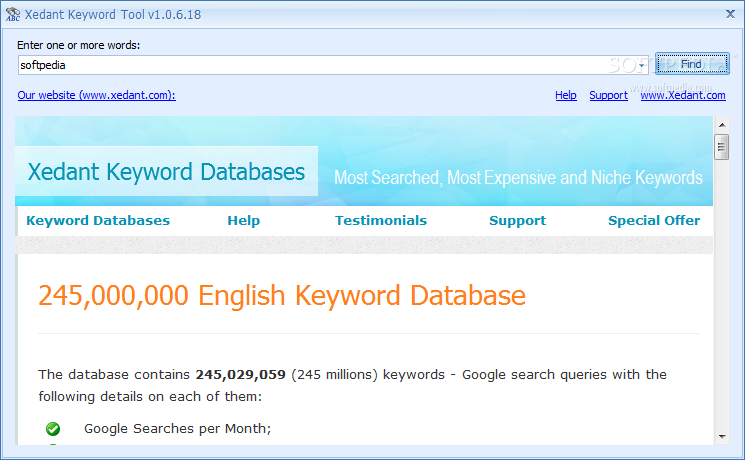Viewport: 745px width, 460px height.
Task: Click the Help link at top right
Action: tap(565, 95)
